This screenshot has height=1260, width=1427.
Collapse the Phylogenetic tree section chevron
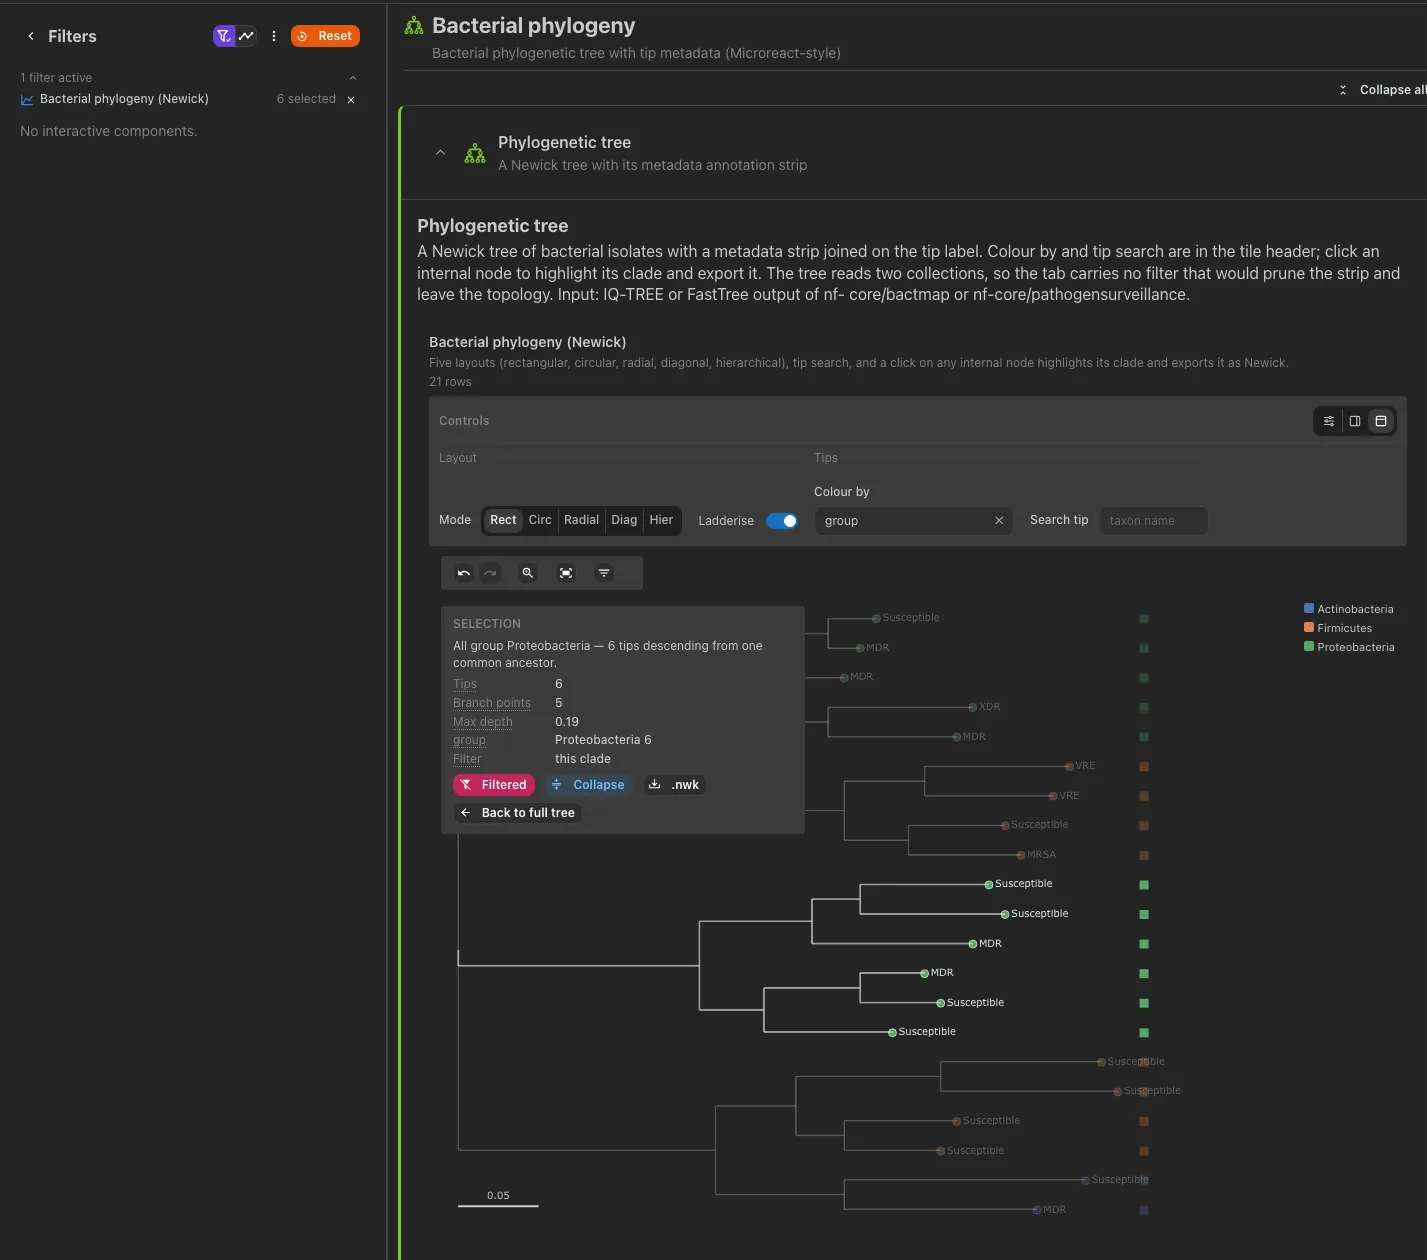pyautogui.click(x=440, y=153)
